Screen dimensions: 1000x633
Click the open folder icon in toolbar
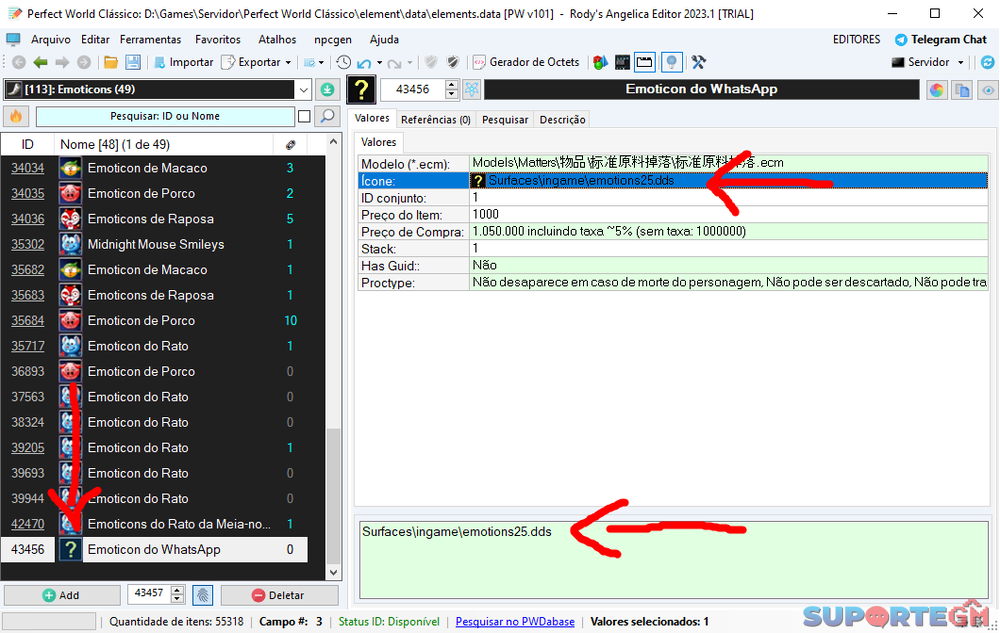(x=110, y=62)
